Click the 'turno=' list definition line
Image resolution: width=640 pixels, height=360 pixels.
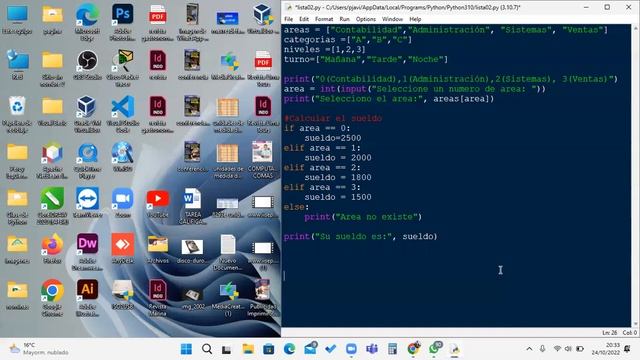(x=366, y=59)
